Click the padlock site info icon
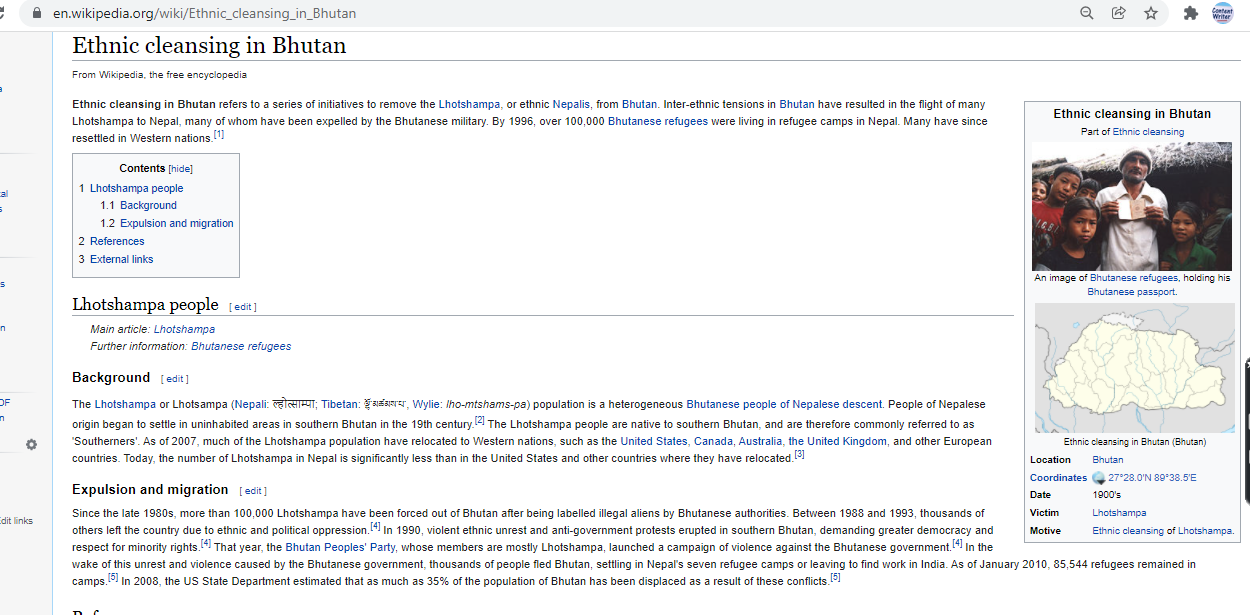 (x=37, y=14)
